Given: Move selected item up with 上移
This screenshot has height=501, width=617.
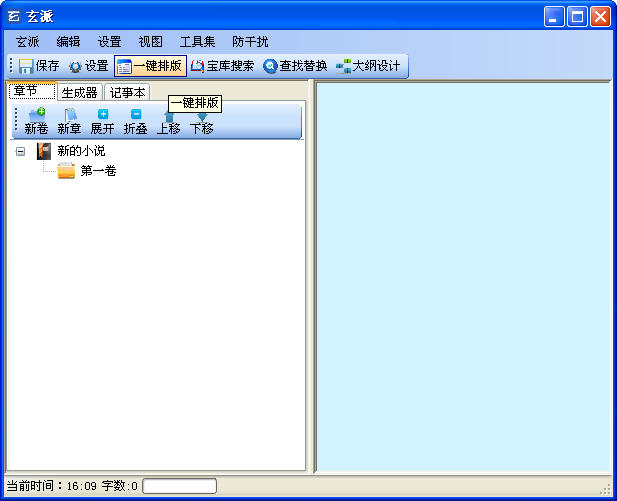Looking at the screenshot, I should [168, 123].
